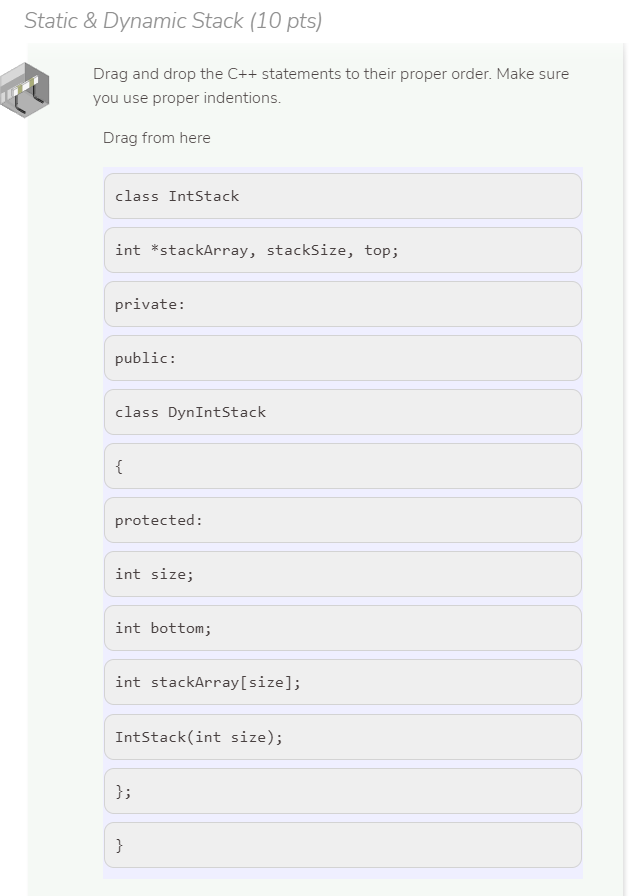638x896 pixels.
Task: Select the '};' closing brace with semicolon block
Action: pos(342,791)
